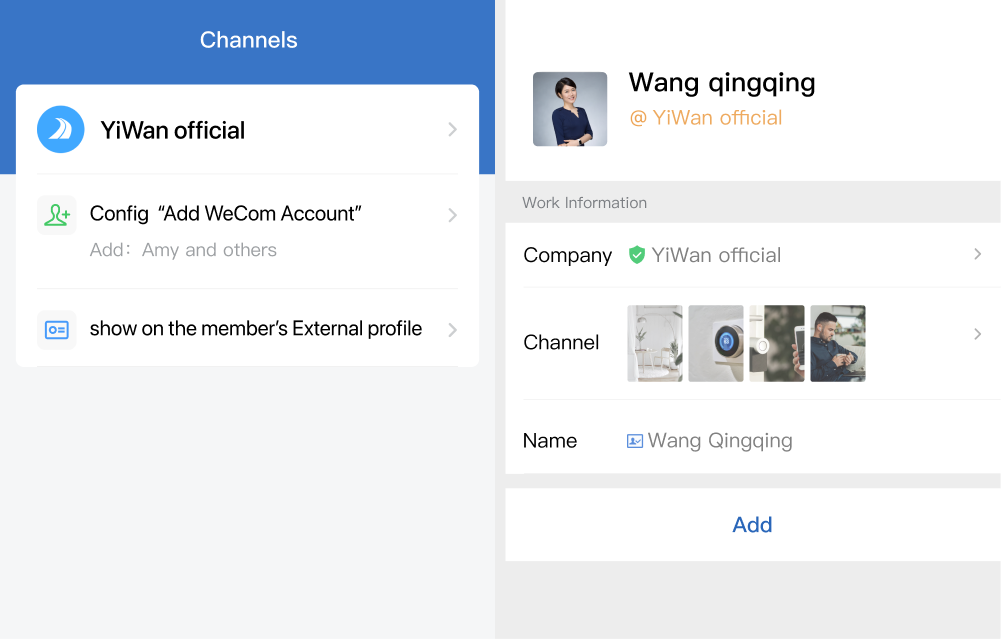Expand the Channel row chevron

click(977, 334)
